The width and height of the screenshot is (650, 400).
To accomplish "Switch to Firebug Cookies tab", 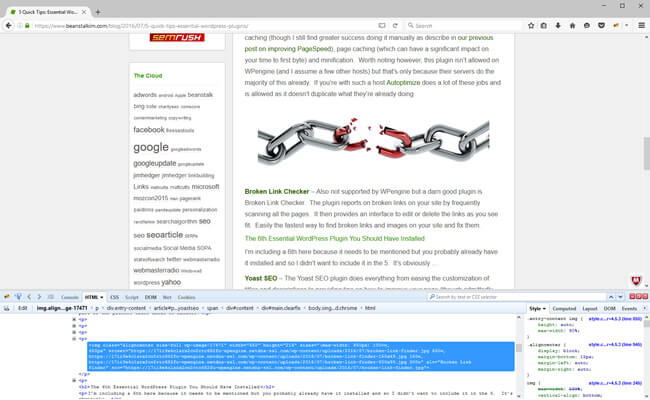I will [x=186, y=297].
